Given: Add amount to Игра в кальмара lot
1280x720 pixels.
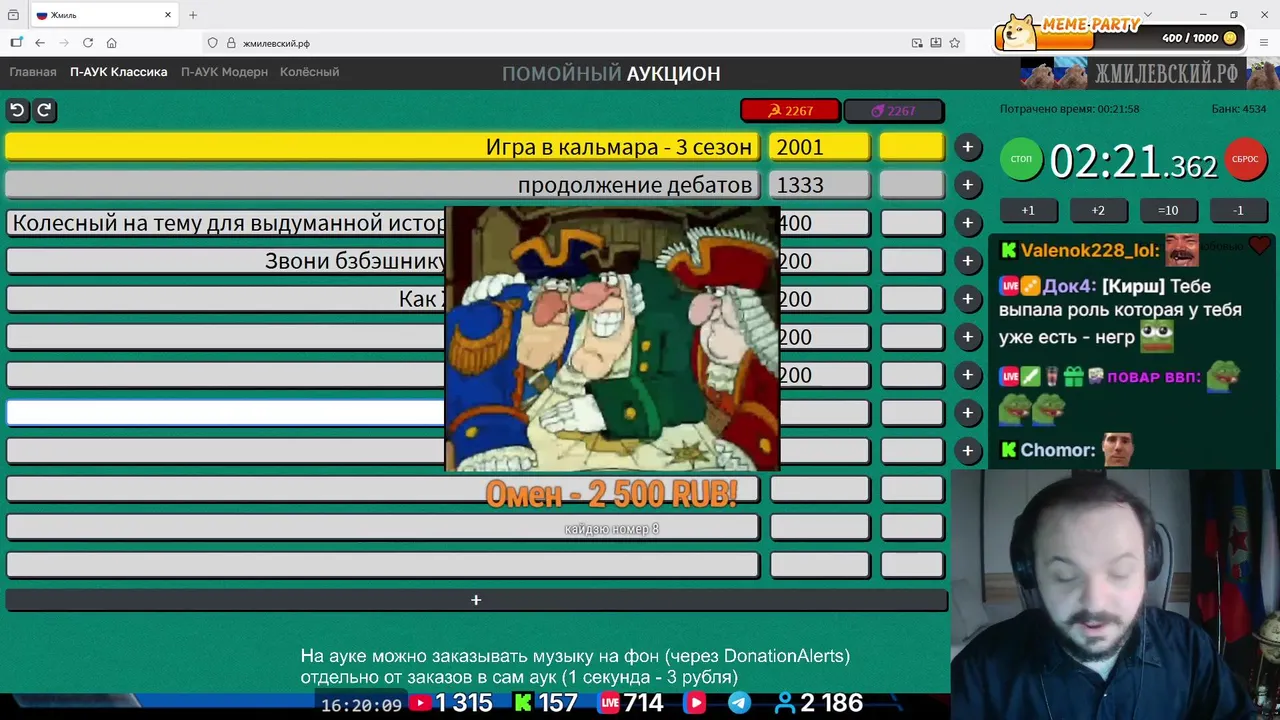Looking at the screenshot, I should click(x=967, y=147).
